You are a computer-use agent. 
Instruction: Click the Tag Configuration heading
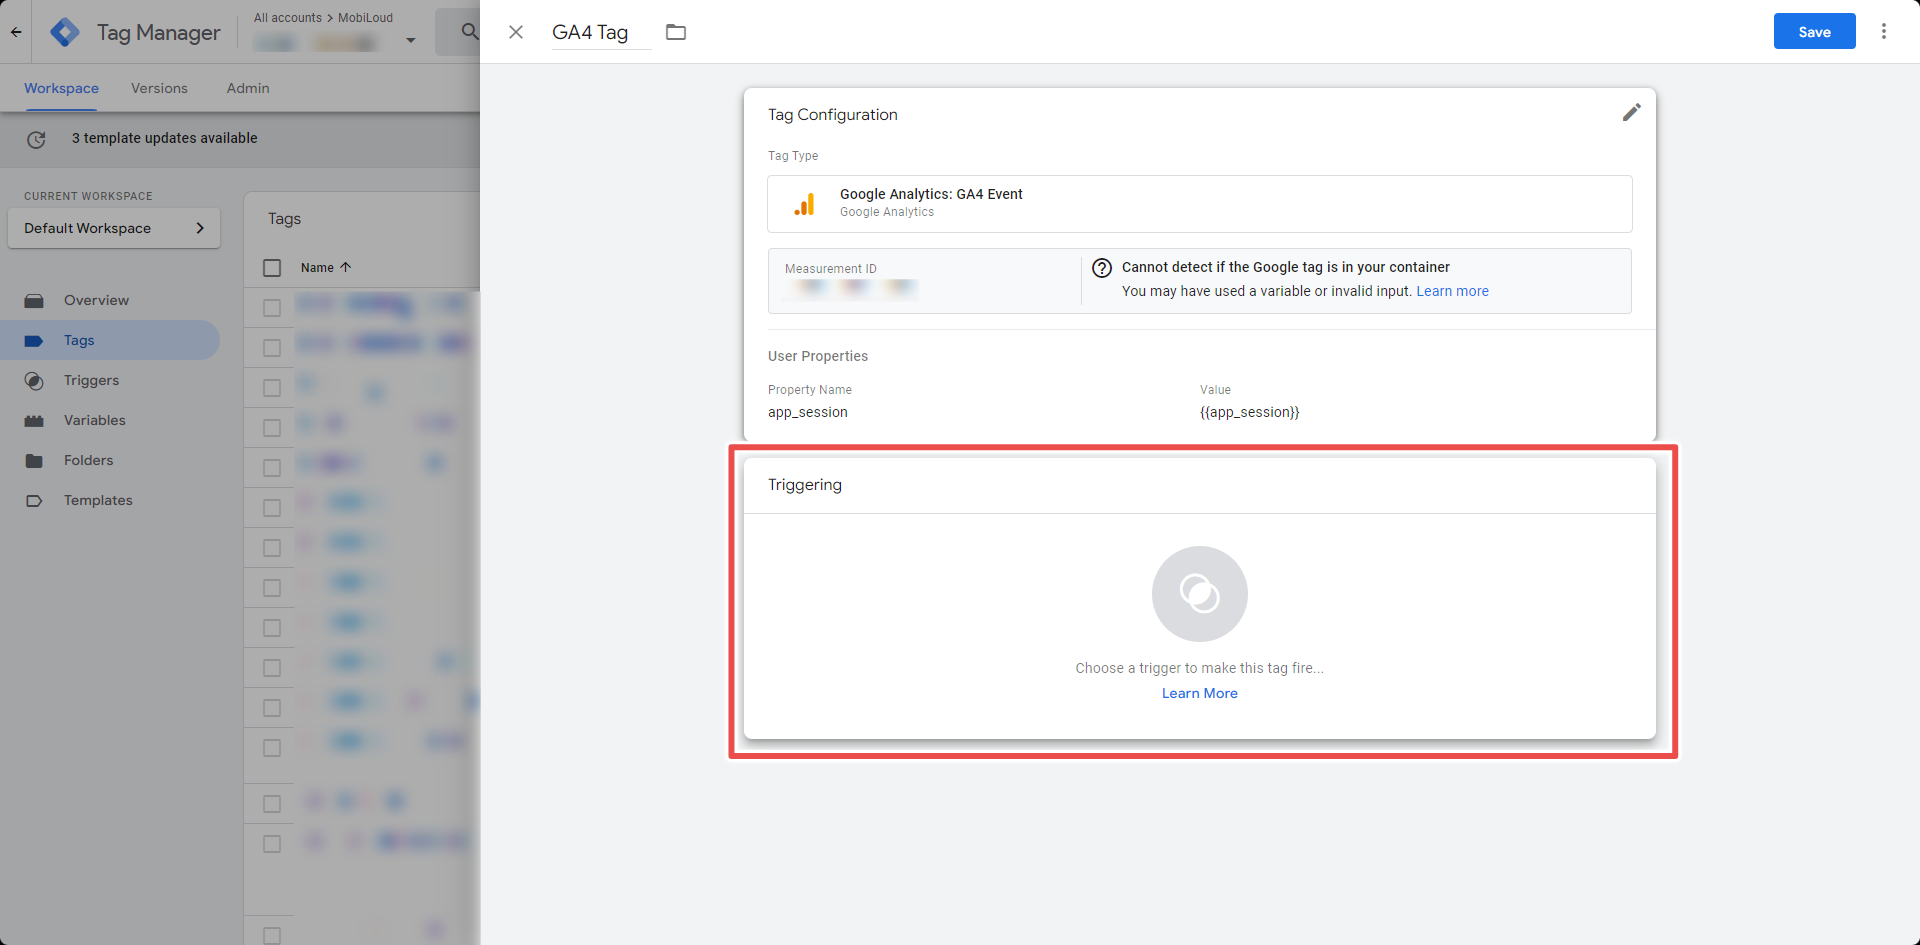[833, 115]
